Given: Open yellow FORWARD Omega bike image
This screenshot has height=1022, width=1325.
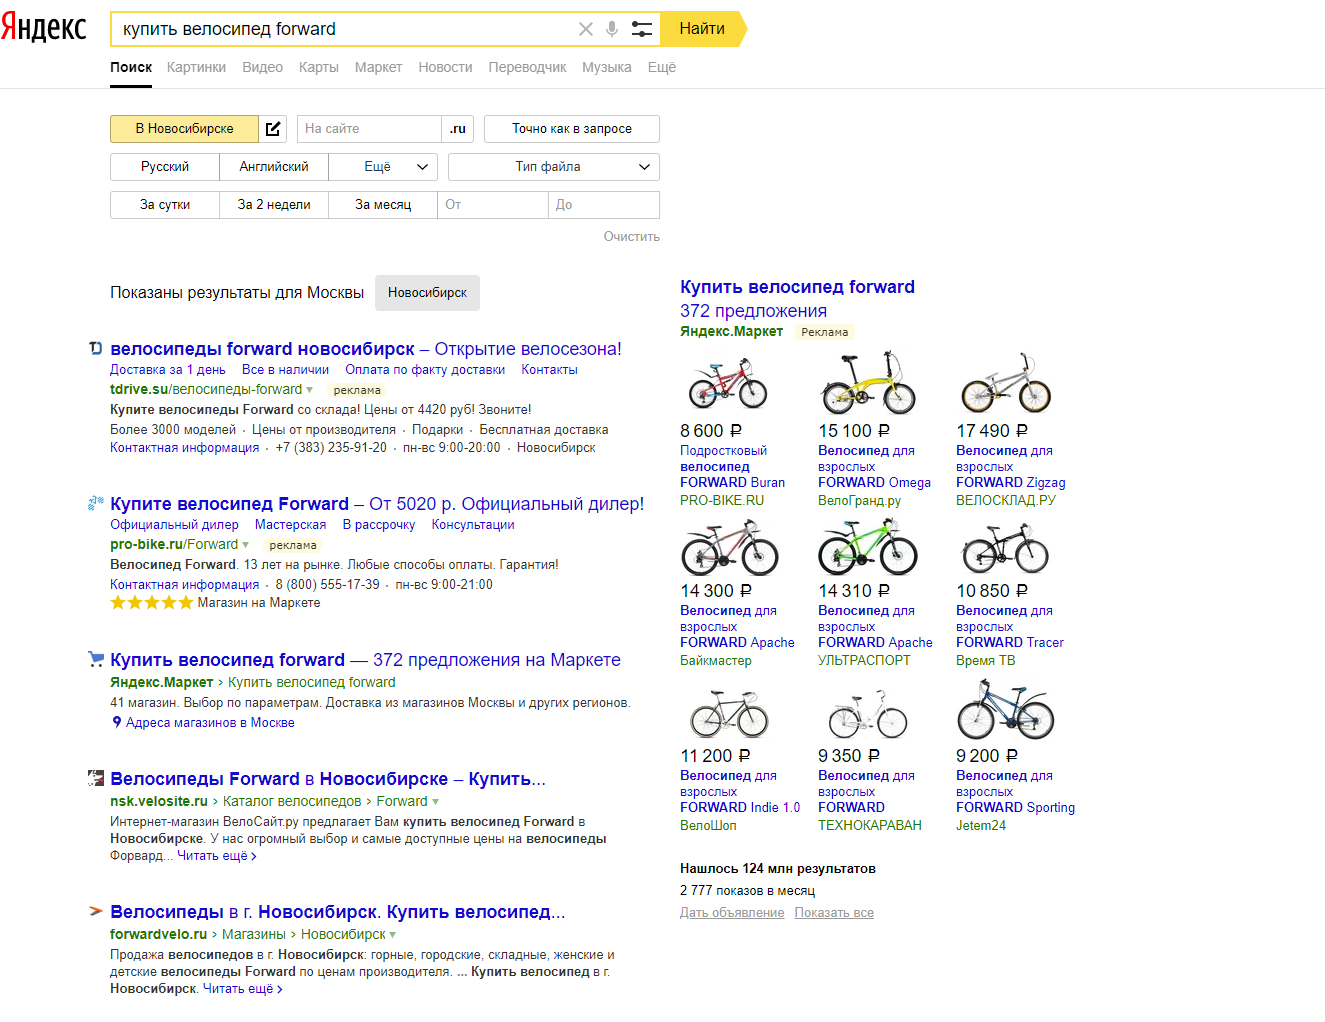Looking at the screenshot, I should [x=867, y=383].
